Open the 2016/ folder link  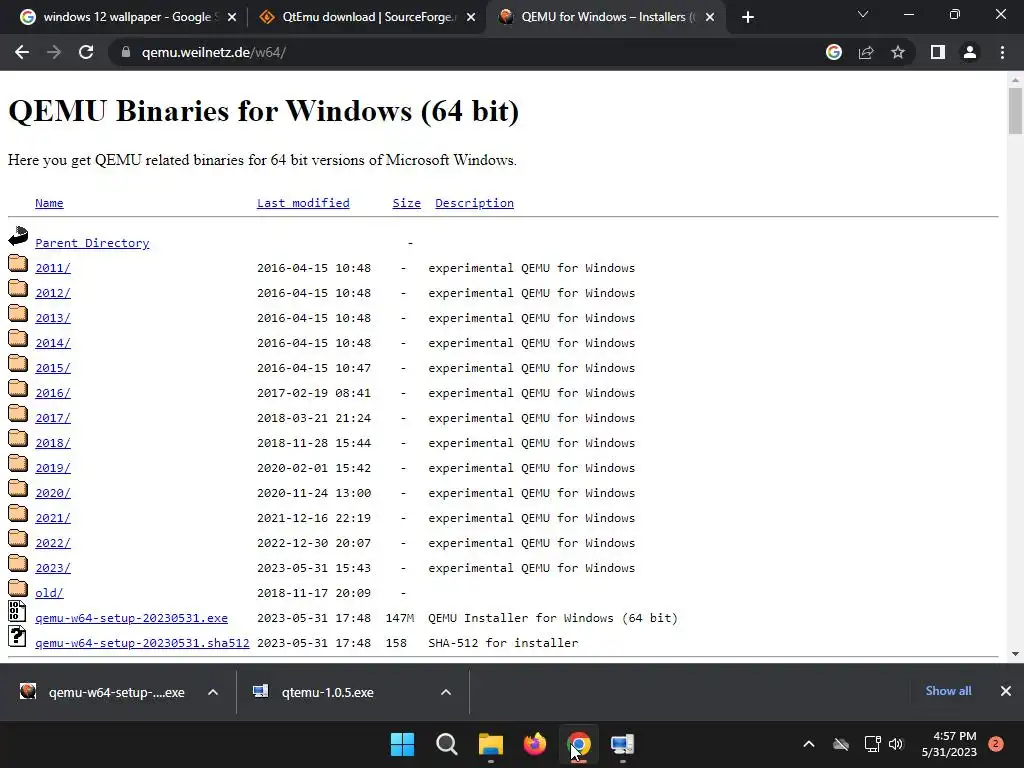(53, 393)
